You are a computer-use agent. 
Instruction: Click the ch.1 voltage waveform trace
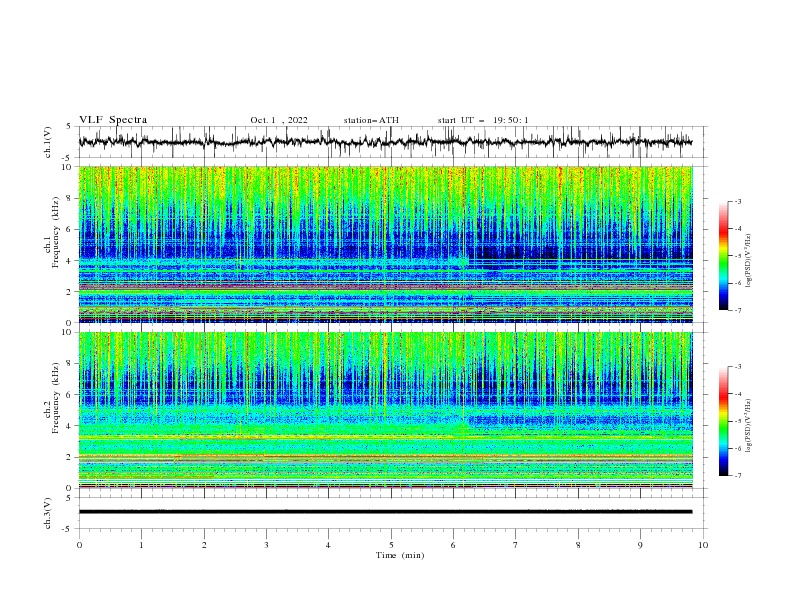point(385,142)
